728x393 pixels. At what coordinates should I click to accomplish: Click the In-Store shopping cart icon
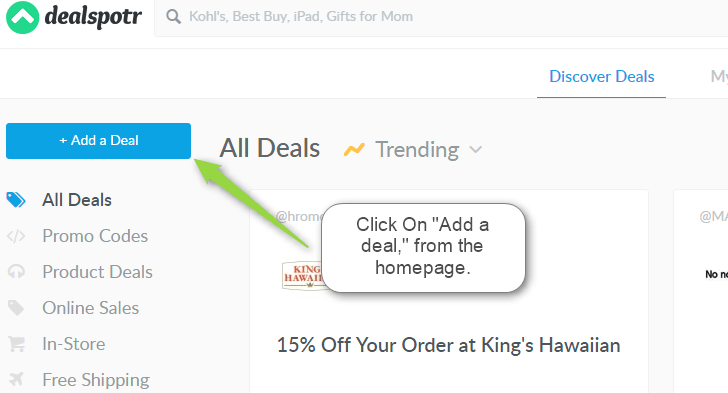point(16,344)
